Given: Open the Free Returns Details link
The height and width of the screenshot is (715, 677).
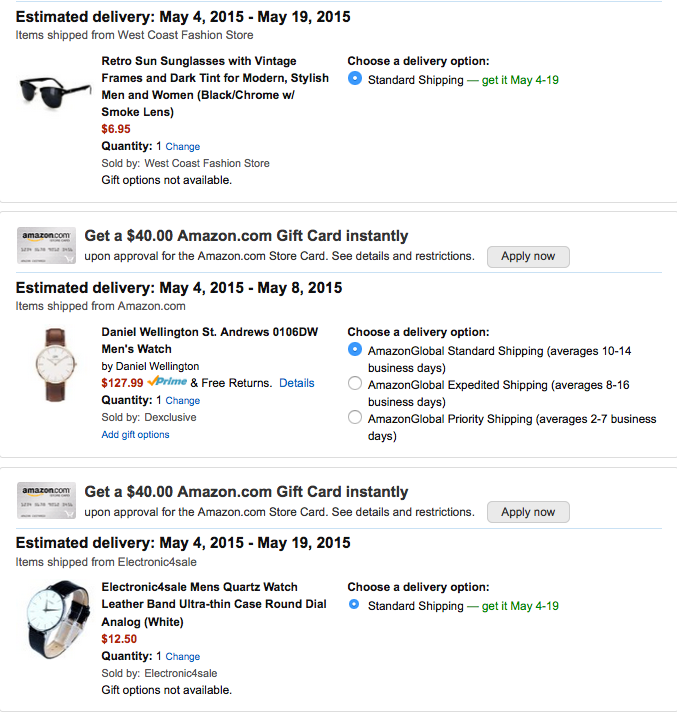Looking at the screenshot, I should point(296,383).
